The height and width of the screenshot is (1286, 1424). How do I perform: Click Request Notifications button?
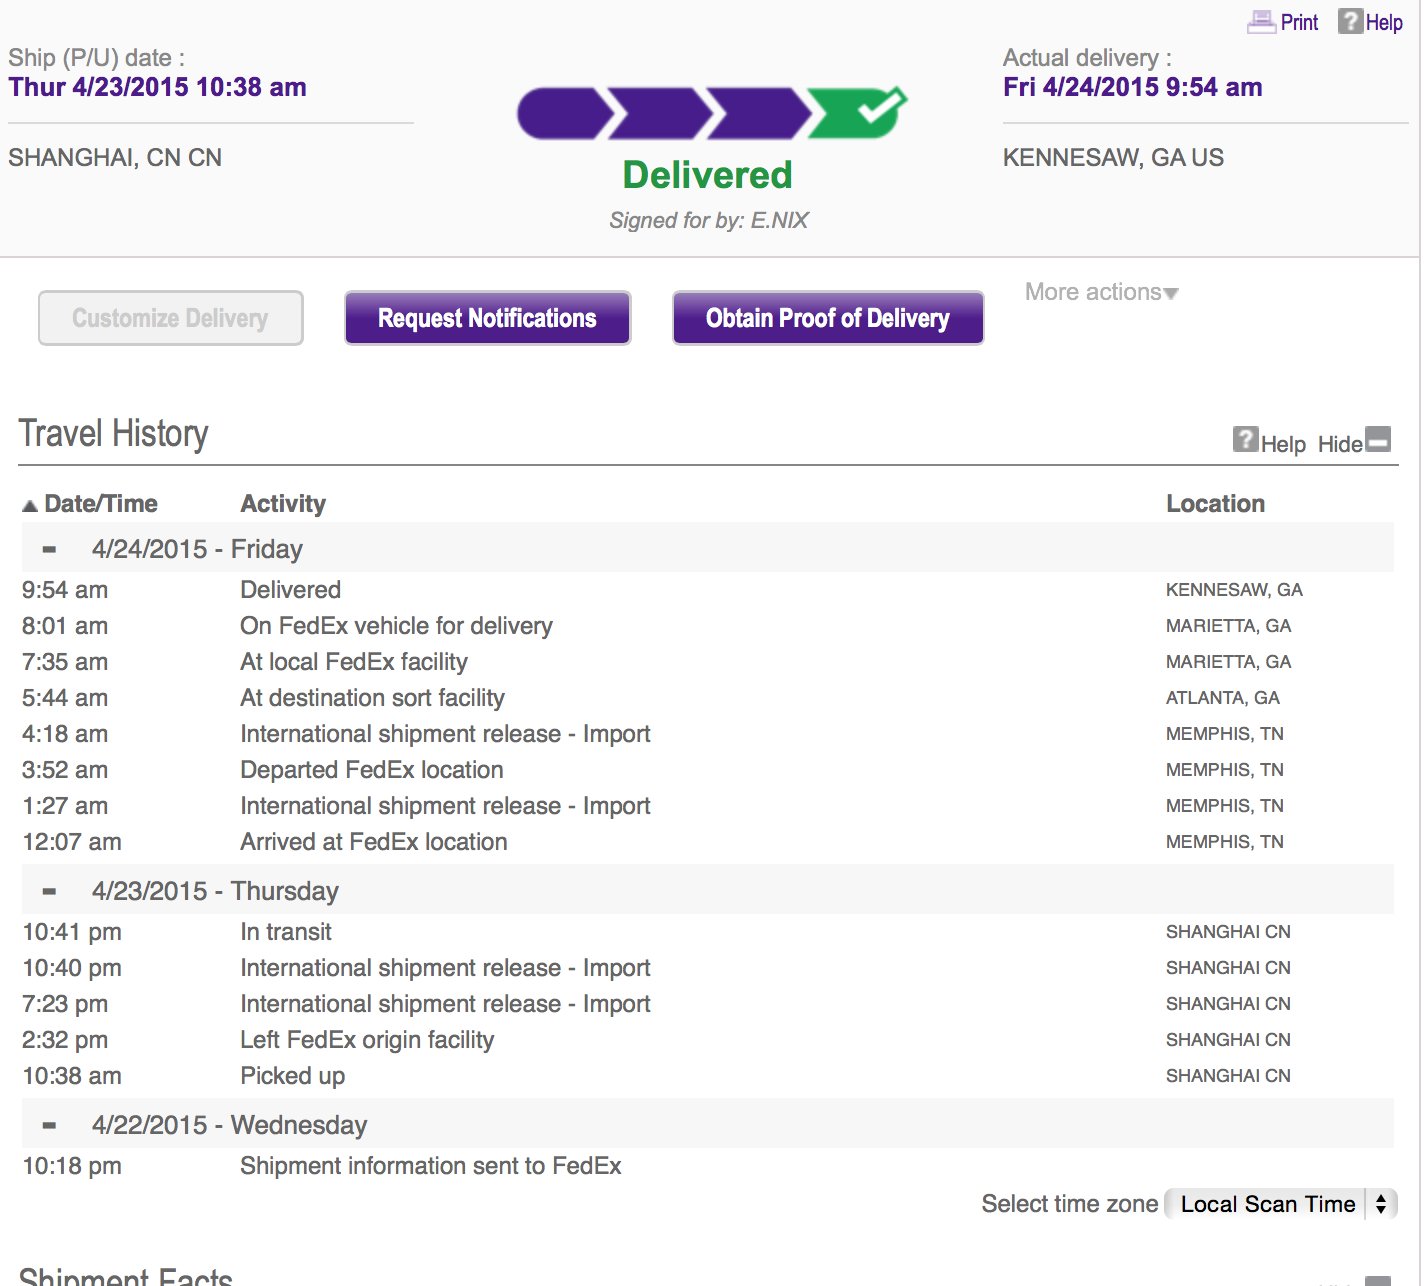point(487,318)
